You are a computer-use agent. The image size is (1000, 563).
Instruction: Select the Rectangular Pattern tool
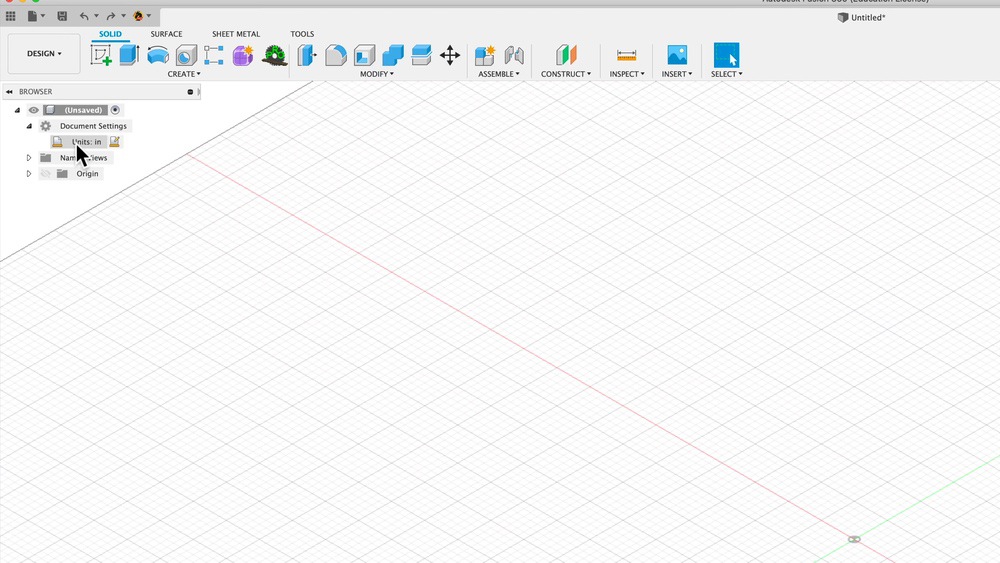[214, 55]
